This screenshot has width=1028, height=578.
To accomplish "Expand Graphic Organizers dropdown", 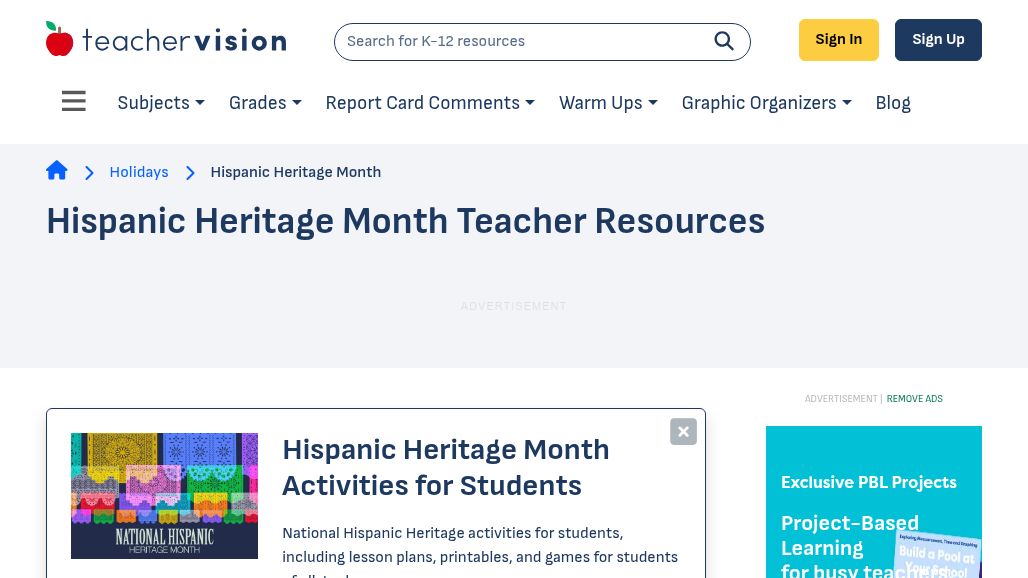I will [x=766, y=103].
